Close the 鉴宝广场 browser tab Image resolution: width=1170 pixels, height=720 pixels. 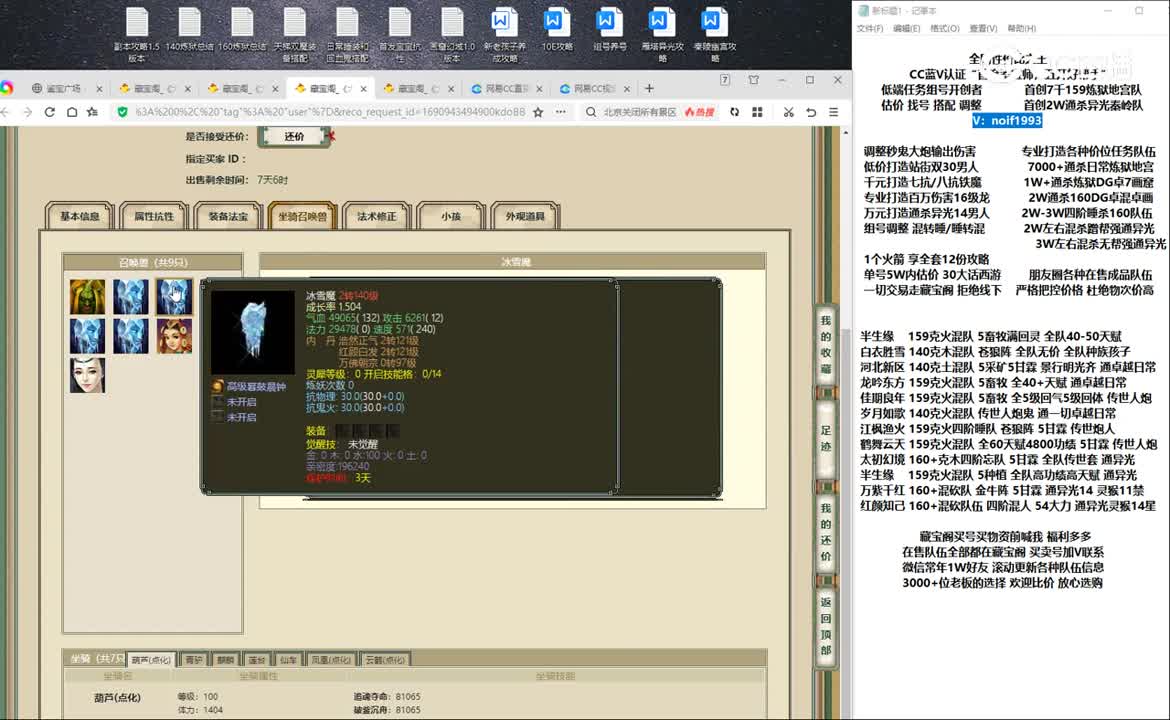click(98, 88)
